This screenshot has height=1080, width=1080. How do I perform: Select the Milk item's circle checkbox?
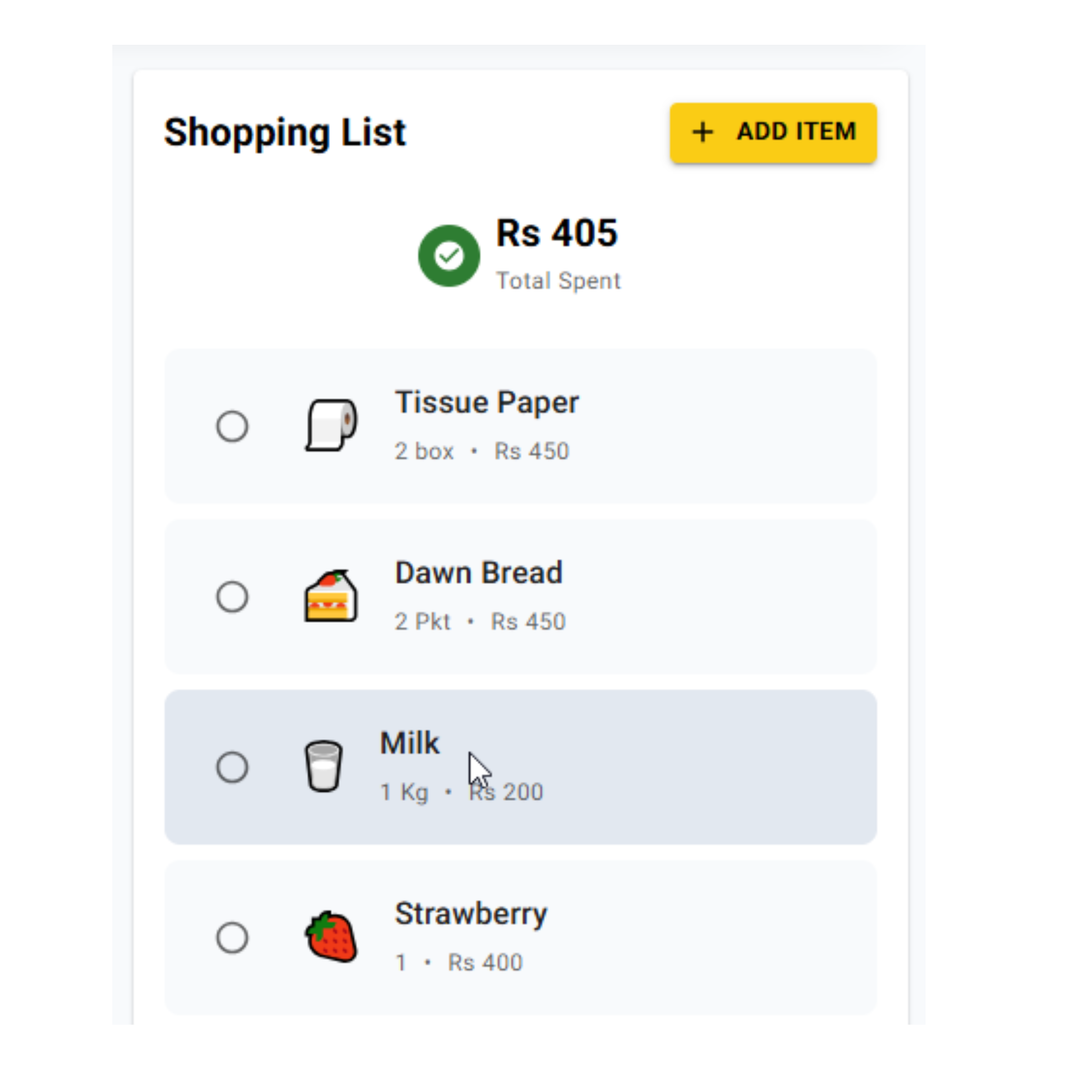(232, 767)
